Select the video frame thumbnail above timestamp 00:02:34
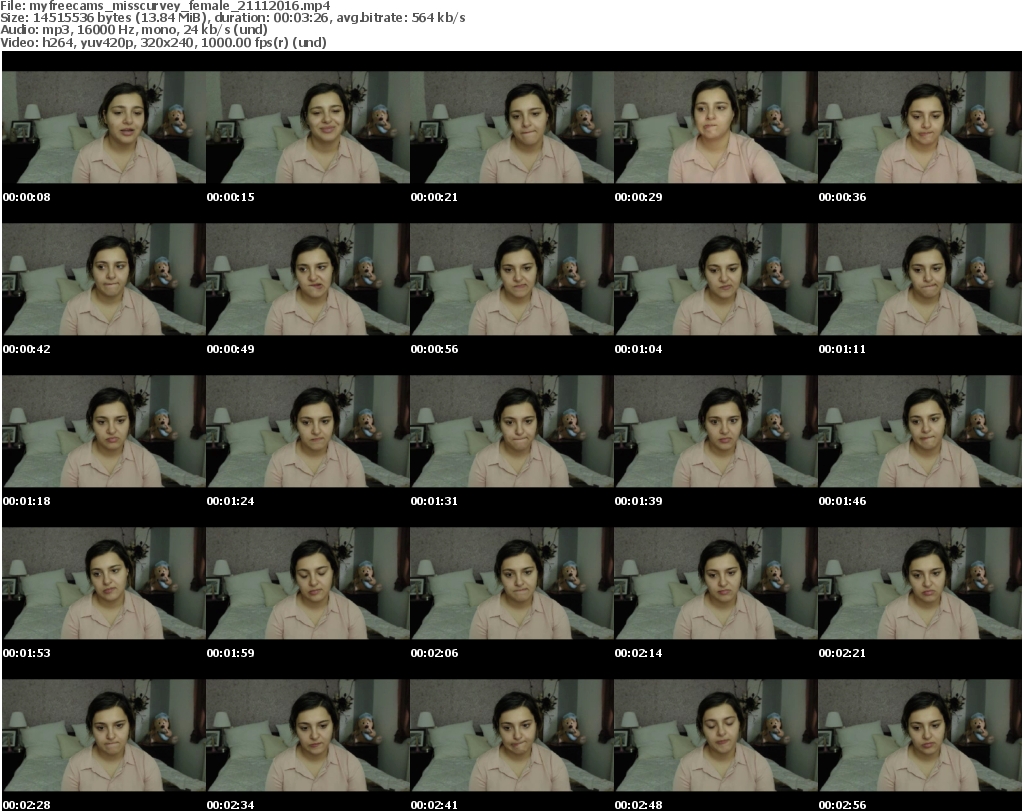The image size is (1024, 811). 308,735
